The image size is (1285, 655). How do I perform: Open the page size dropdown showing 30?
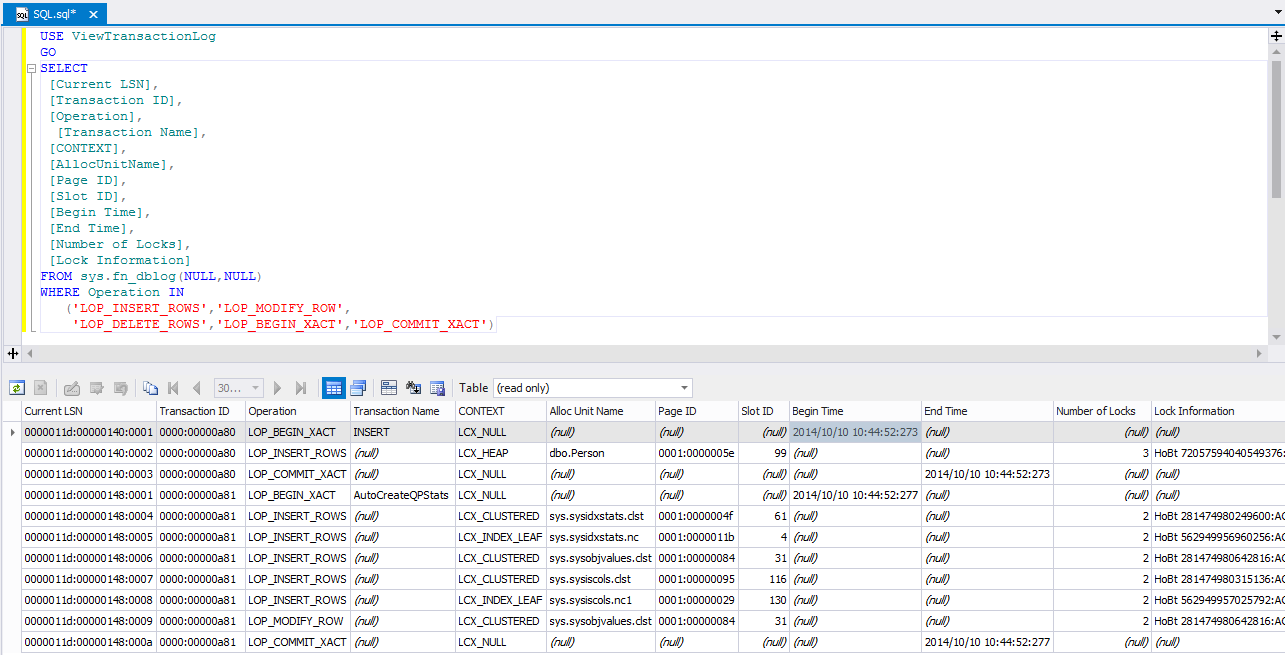[239, 388]
